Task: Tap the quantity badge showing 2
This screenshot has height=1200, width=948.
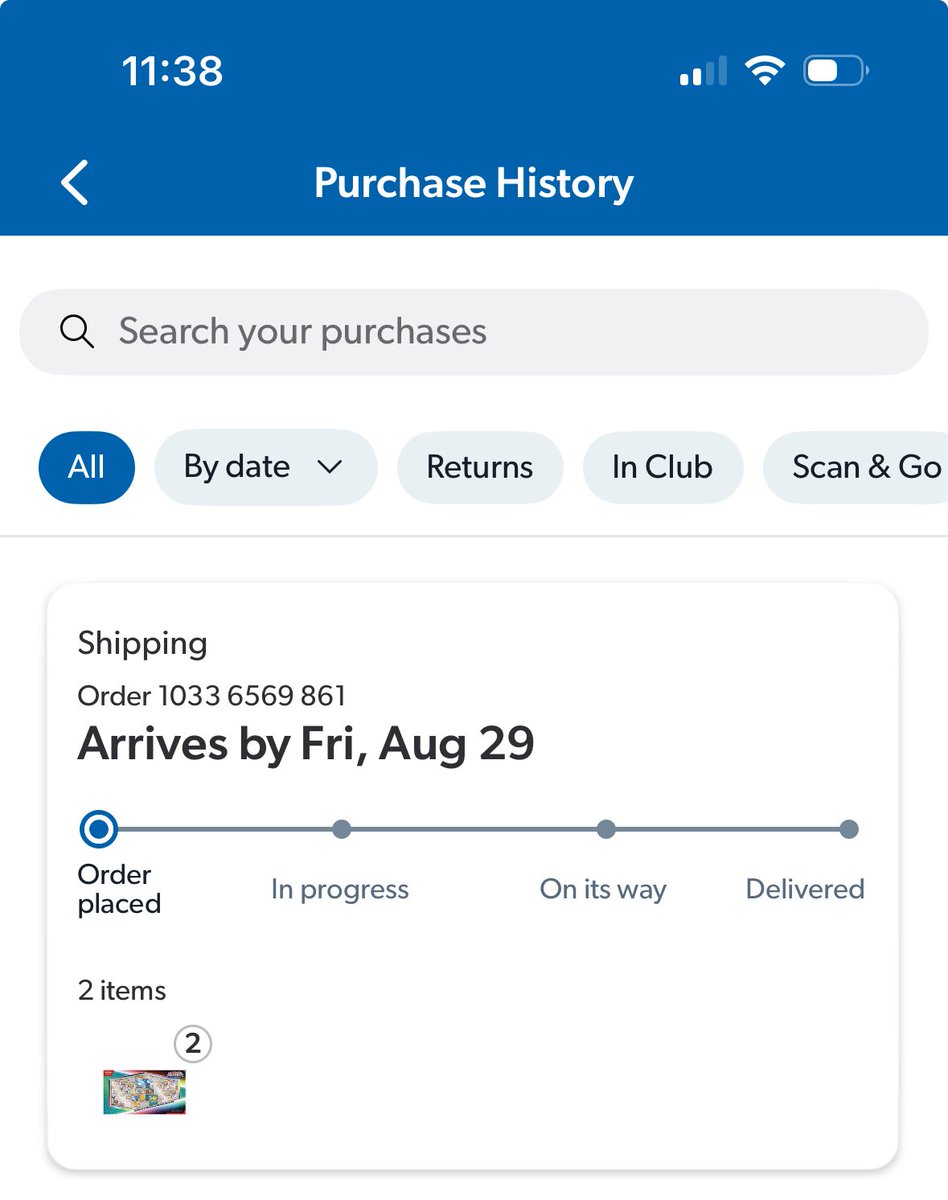Action: tap(193, 1045)
